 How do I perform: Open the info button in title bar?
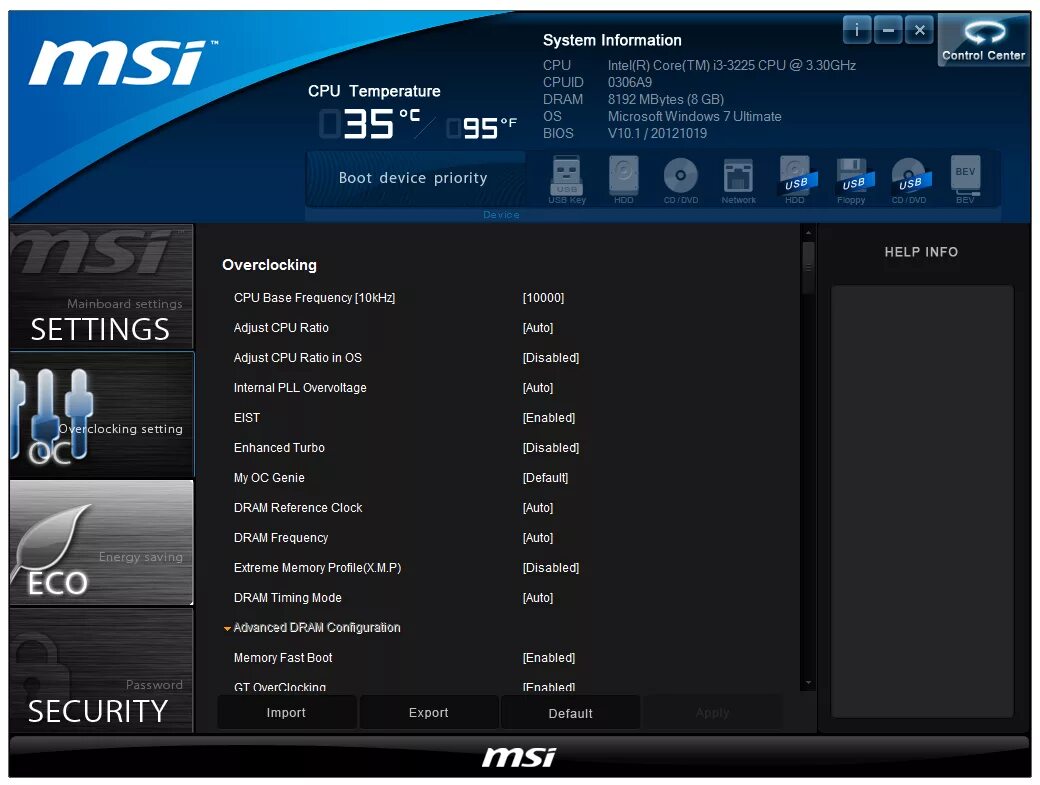[857, 30]
